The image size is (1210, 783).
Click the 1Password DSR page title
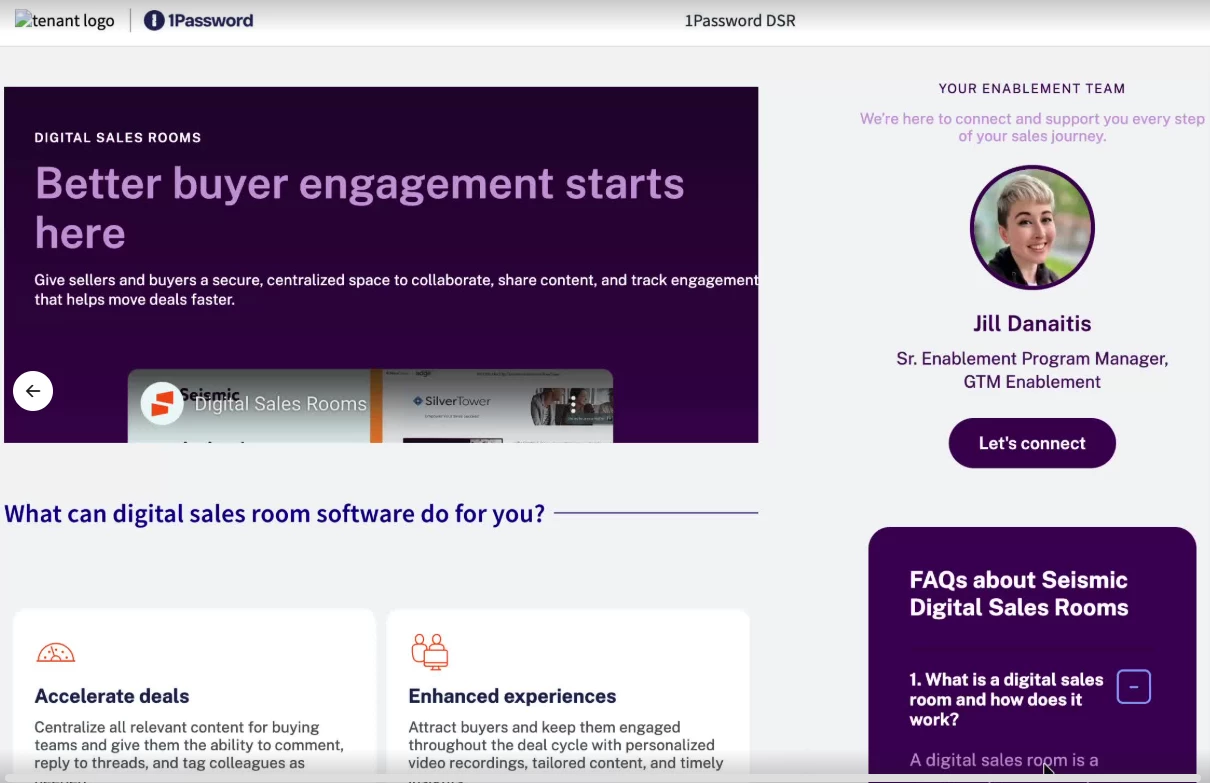click(740, 21)
